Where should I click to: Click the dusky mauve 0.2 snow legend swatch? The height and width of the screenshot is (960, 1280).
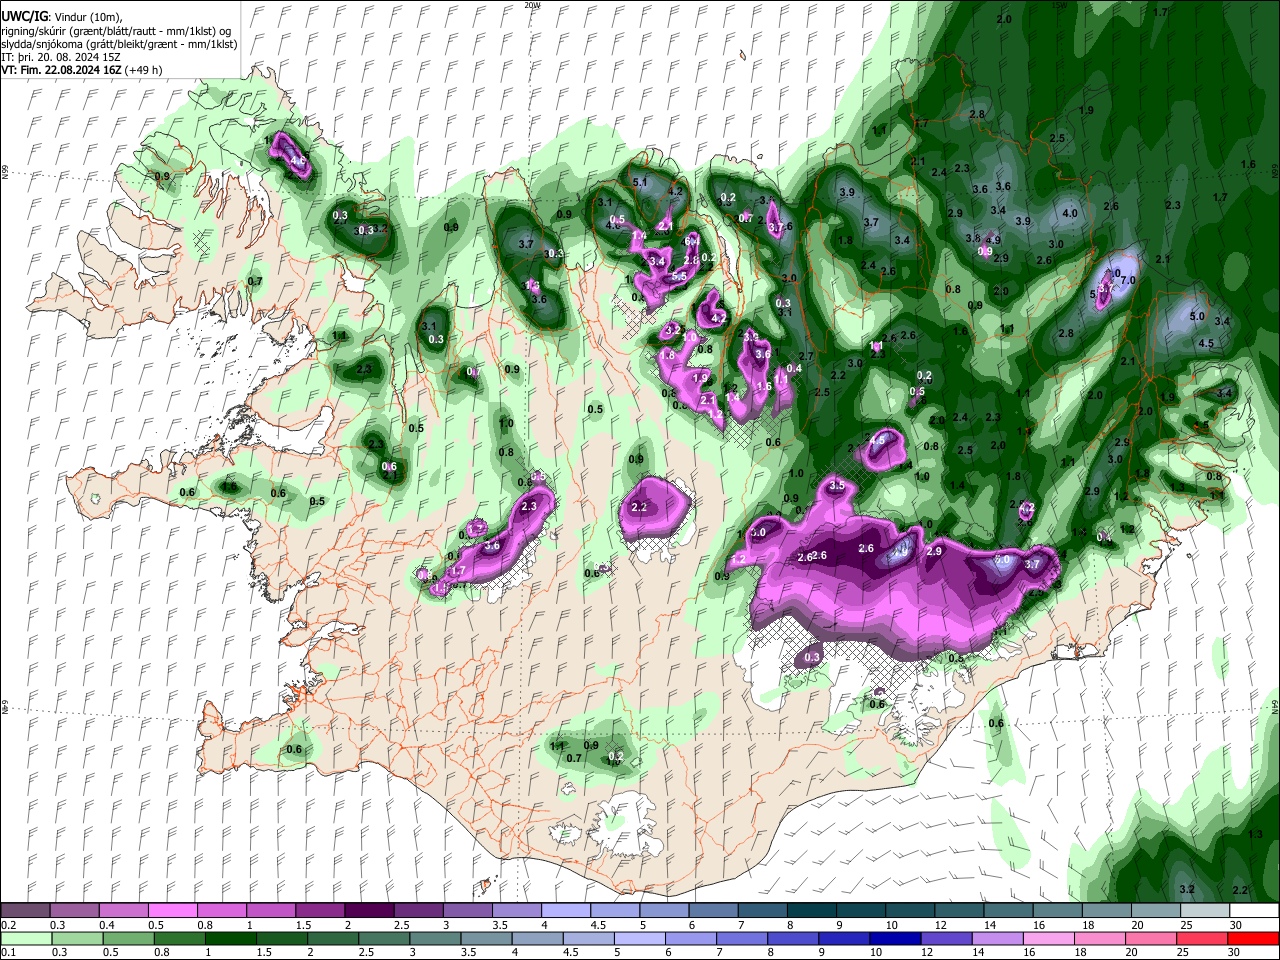pyautogui.click(x=25, y=911)
